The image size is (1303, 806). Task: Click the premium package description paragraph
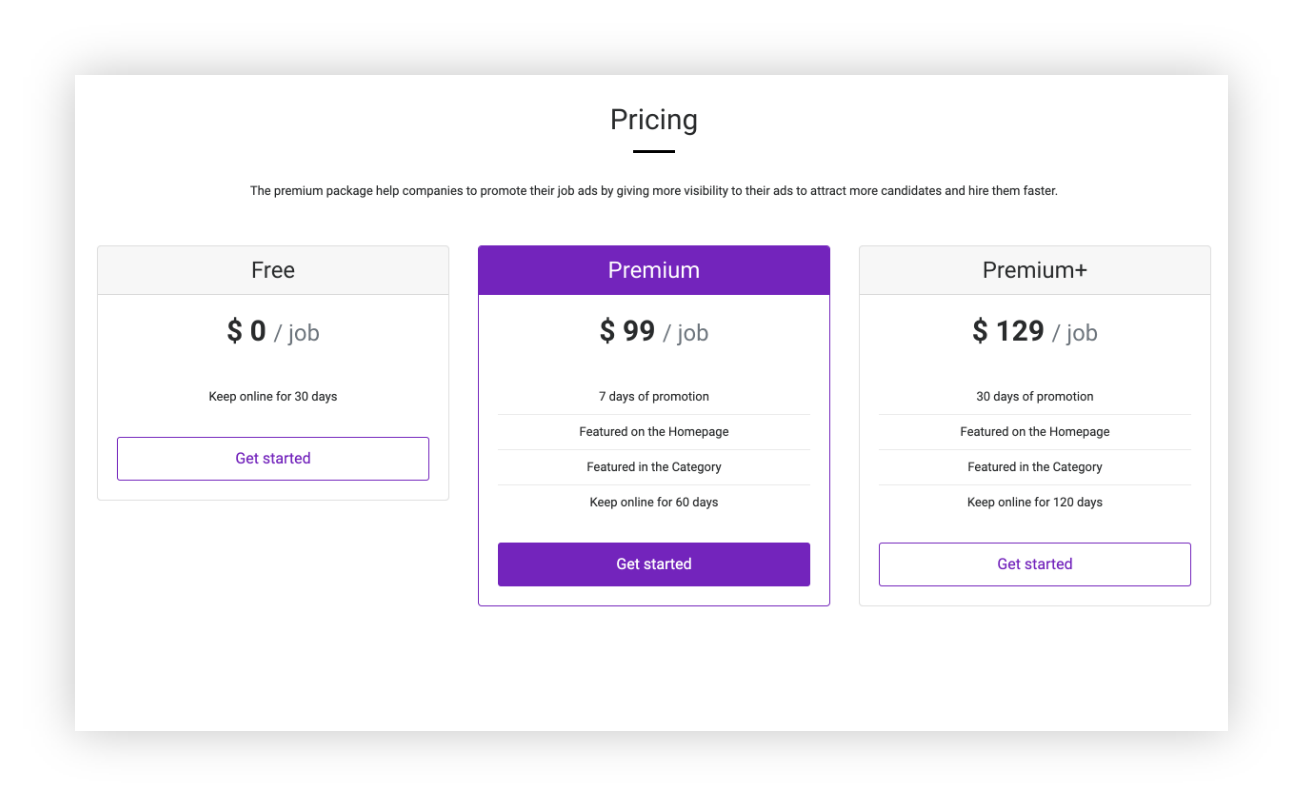click(x=654, y=191)
